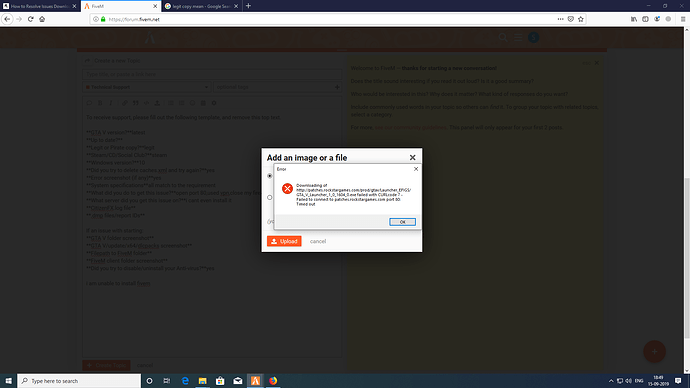Open File Explorer from taskbar
Viewport: 690px width, 388px height.
[202, 381]
